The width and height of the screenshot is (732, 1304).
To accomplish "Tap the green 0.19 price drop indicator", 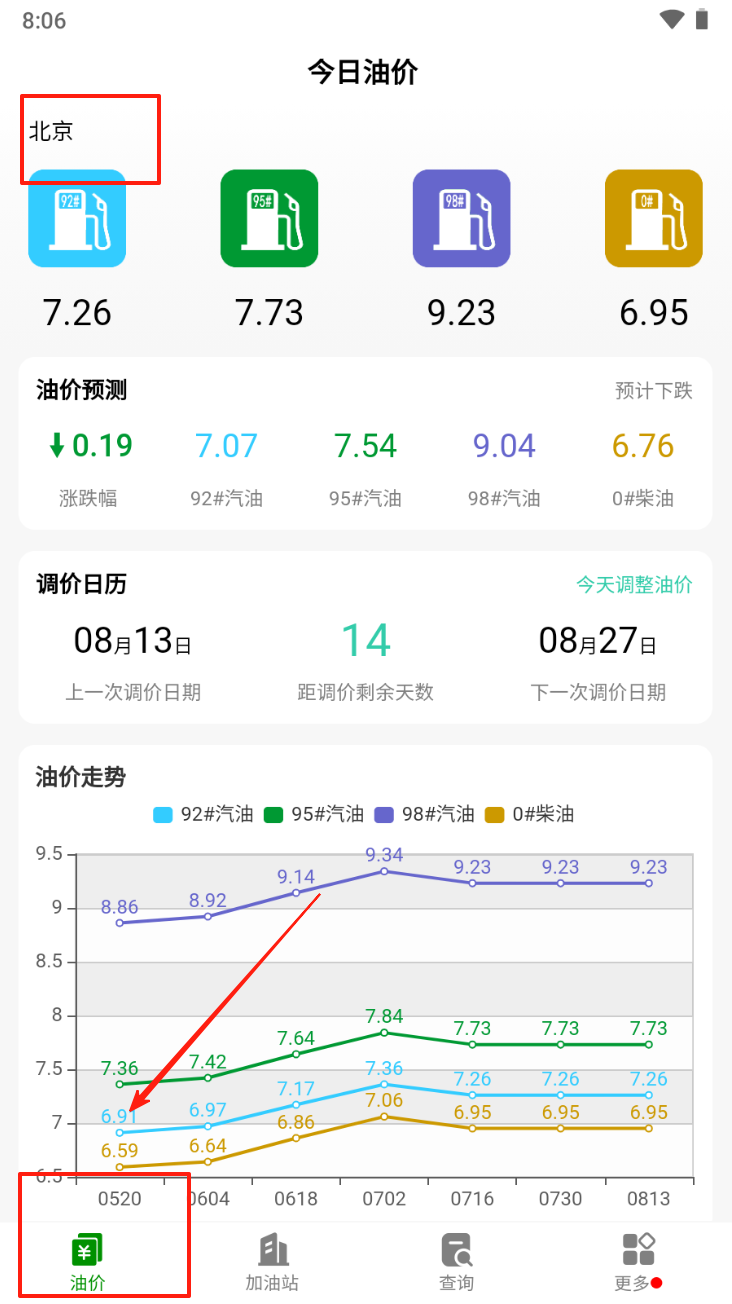I will pyautogui.click(x=90, y=446).
